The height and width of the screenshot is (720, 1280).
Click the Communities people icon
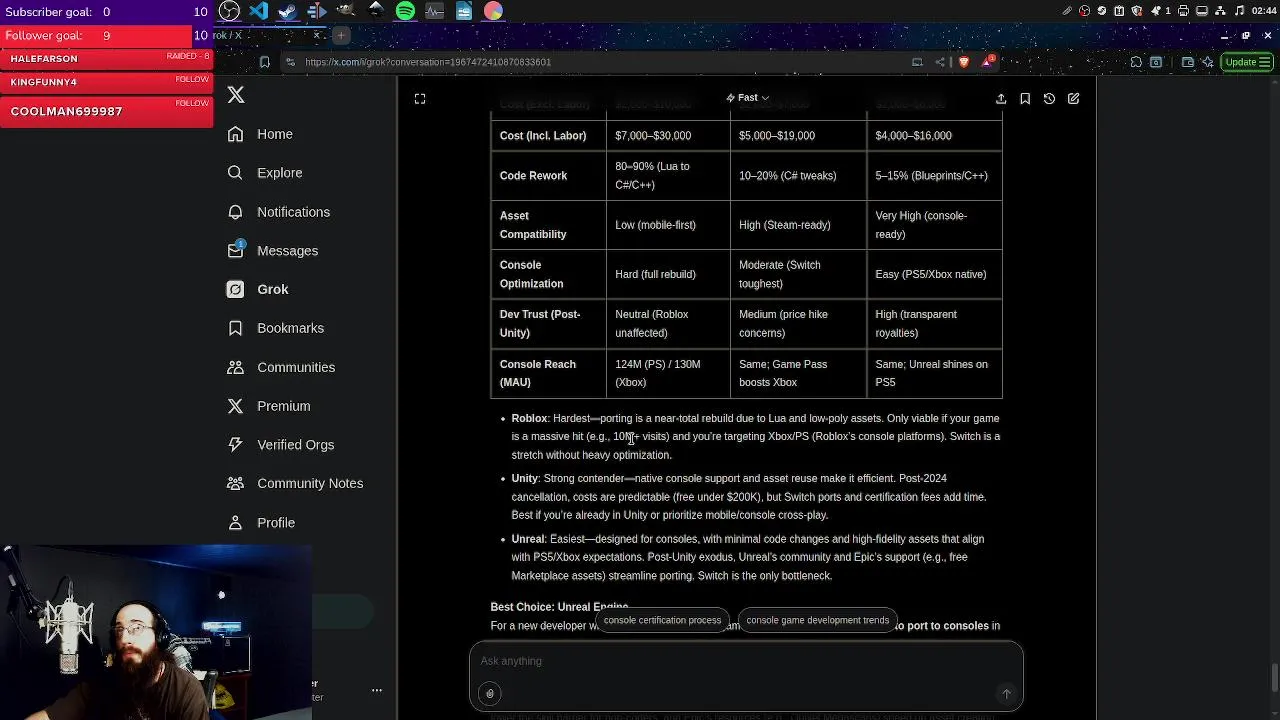(x=235, y=367)
